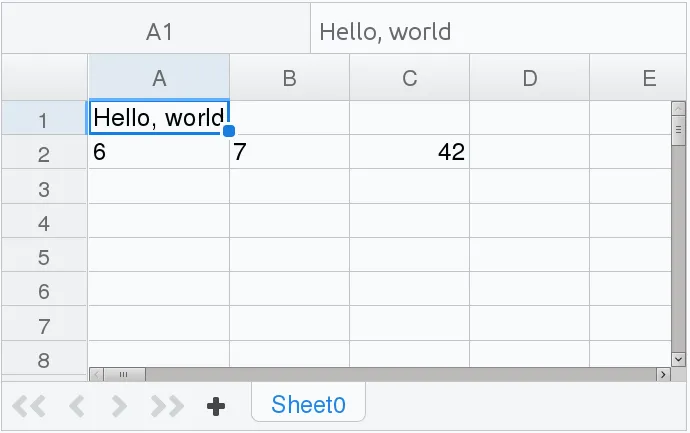Add a new sheet with plus icon

tap(216, 406)
